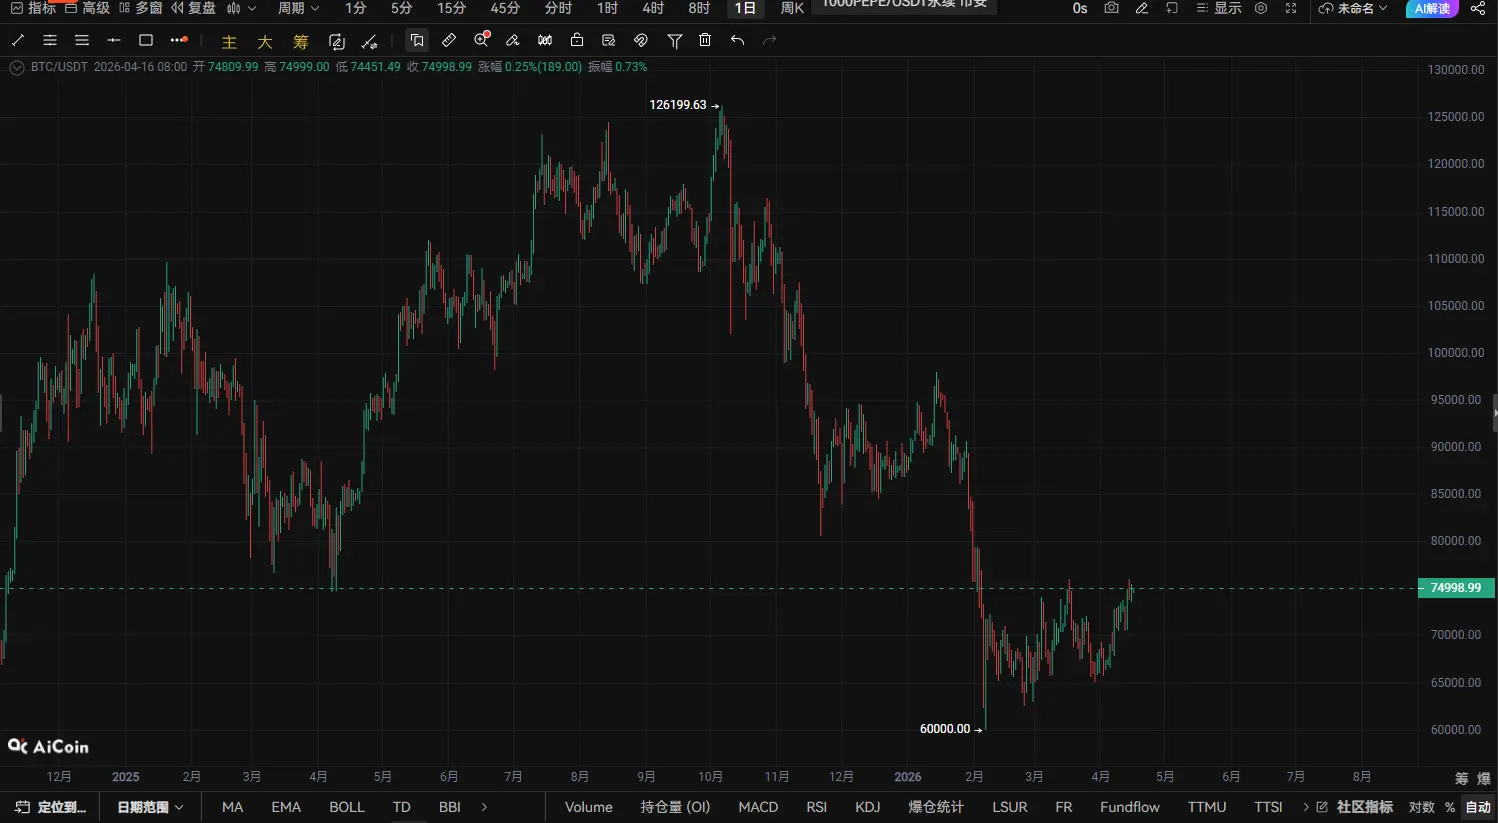Click the funnel filter icon
1498x823 pixels.
(x=675, y=41)
